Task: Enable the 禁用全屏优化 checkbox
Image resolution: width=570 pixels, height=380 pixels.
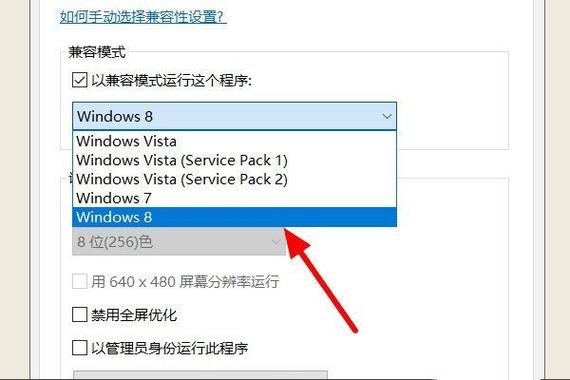Action: pyautogui.click(x=80, y=315)
